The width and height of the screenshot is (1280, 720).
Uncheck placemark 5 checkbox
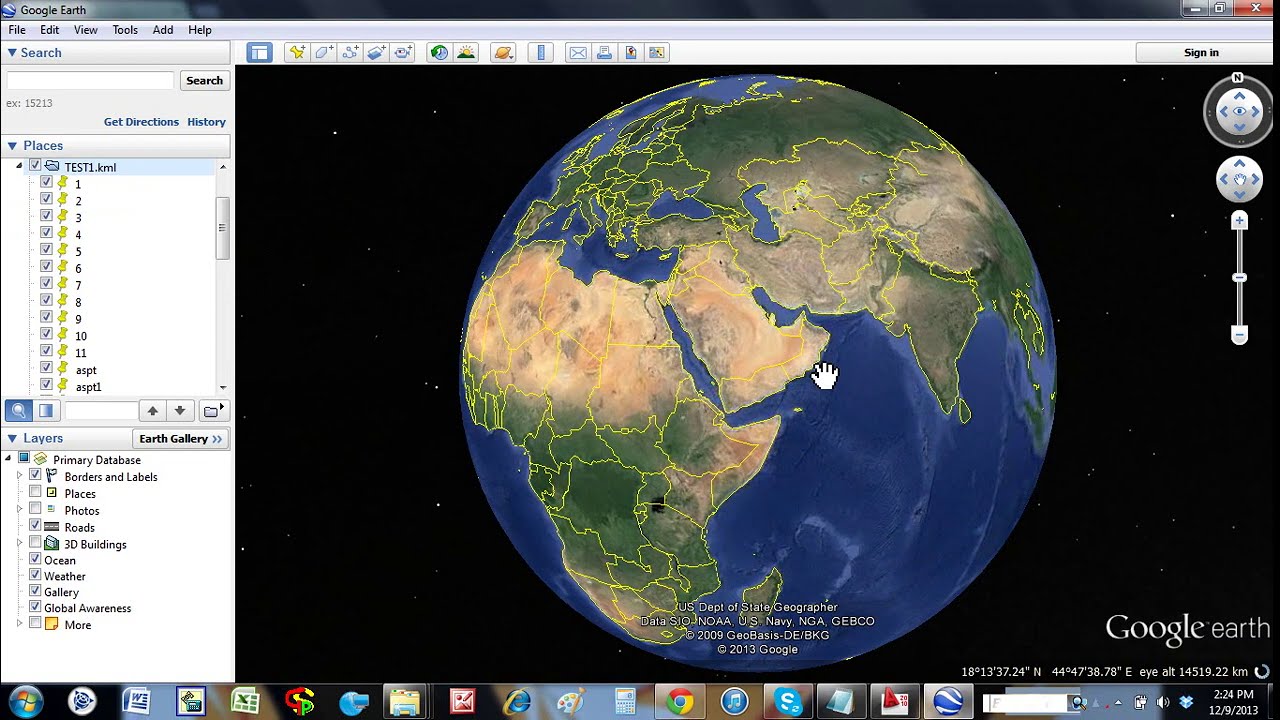(x=46, y=250)
